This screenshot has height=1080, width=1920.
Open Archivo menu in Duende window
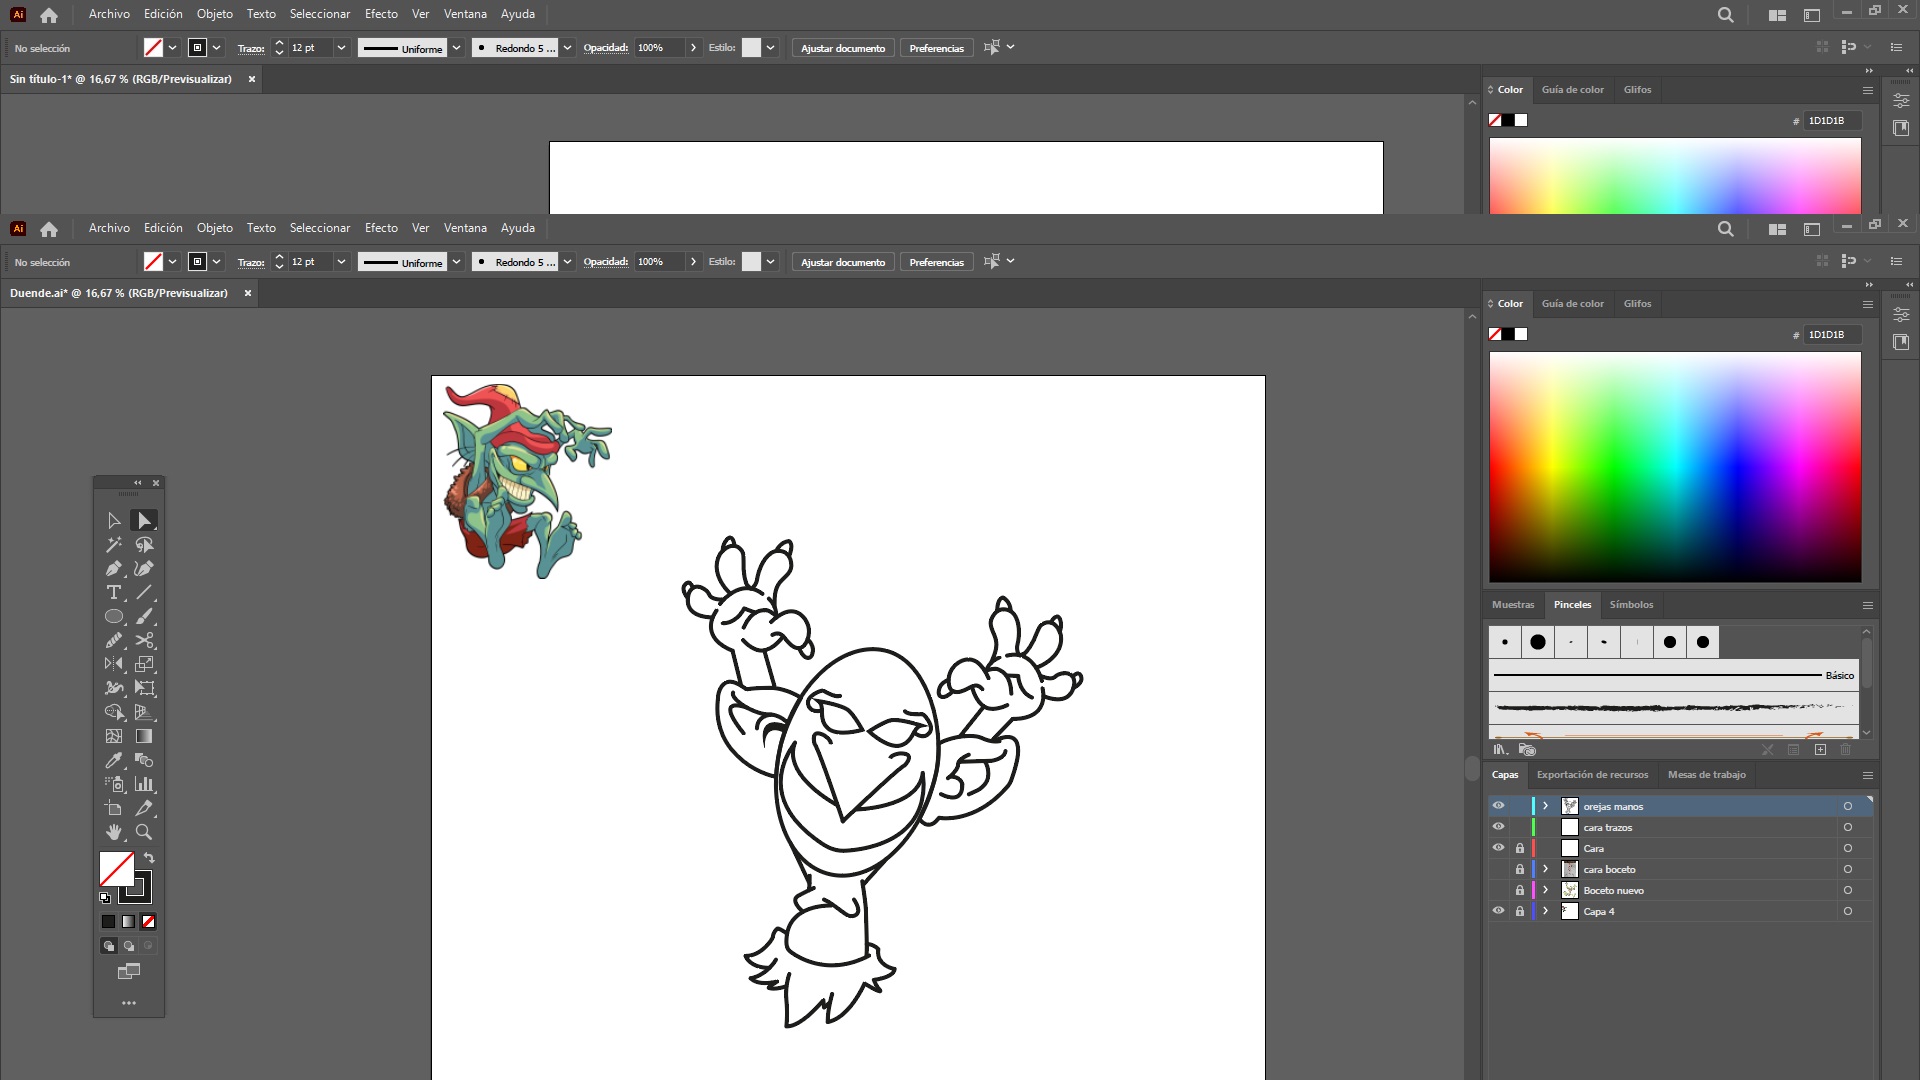(109, 228)
